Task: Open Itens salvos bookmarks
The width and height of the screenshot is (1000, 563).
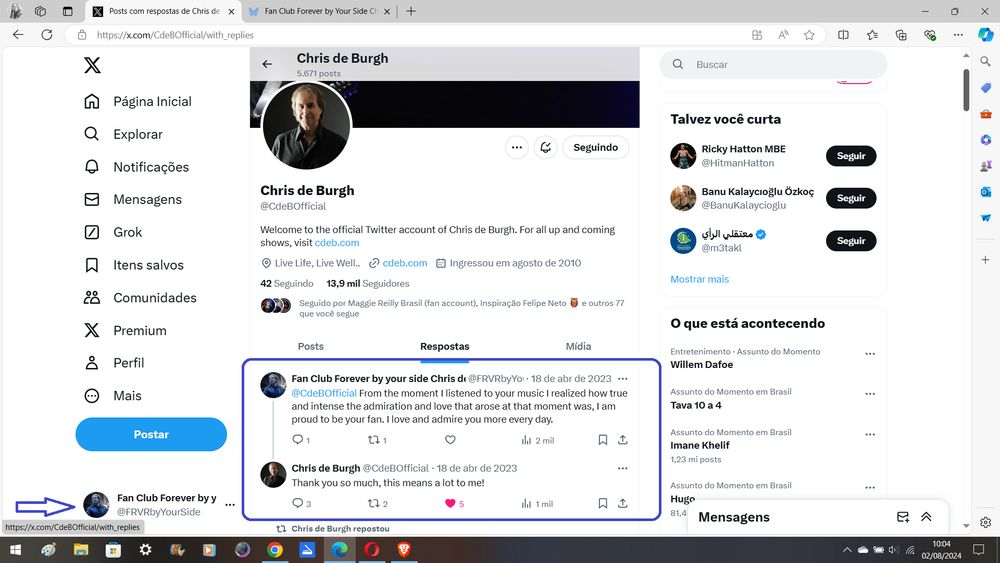Action: click(134, 265)
